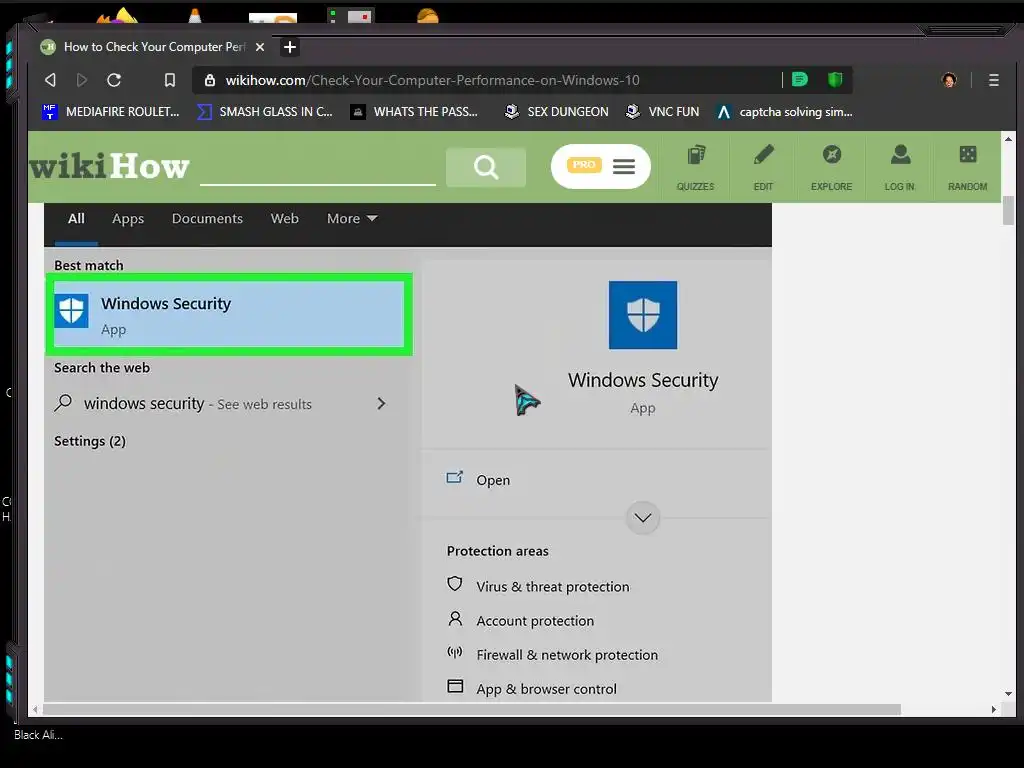Open a new browser tab

point(290,47)
